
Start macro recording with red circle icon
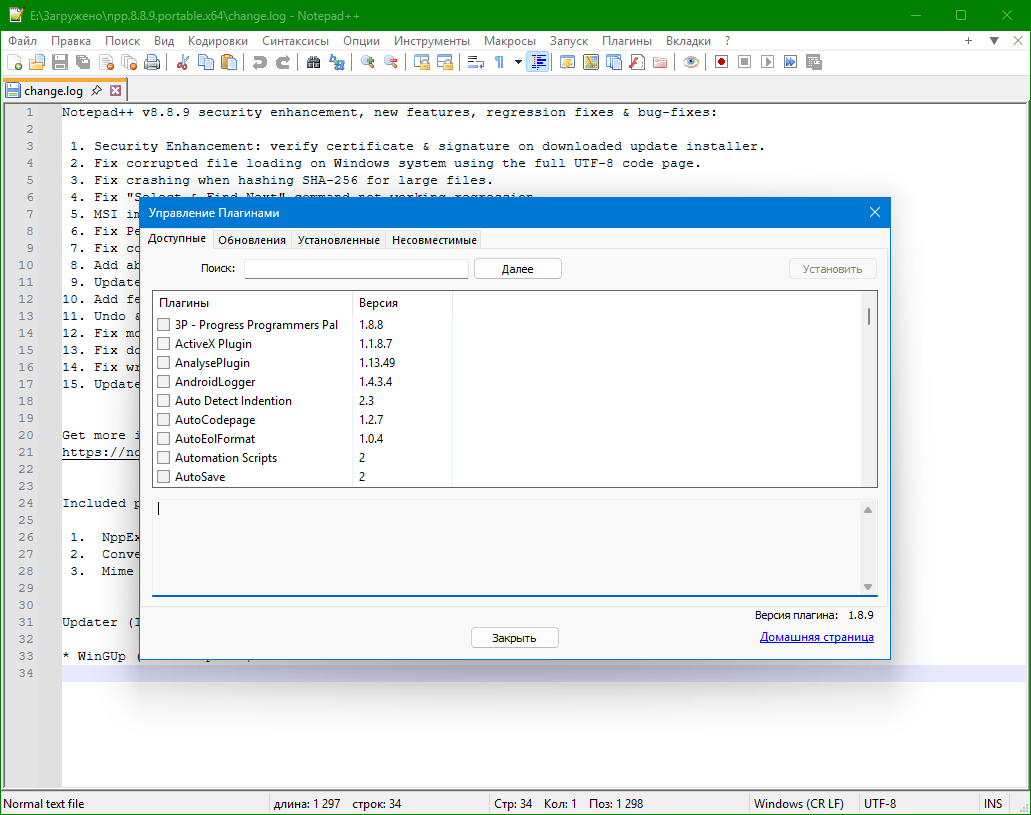(x=721, y=62)
